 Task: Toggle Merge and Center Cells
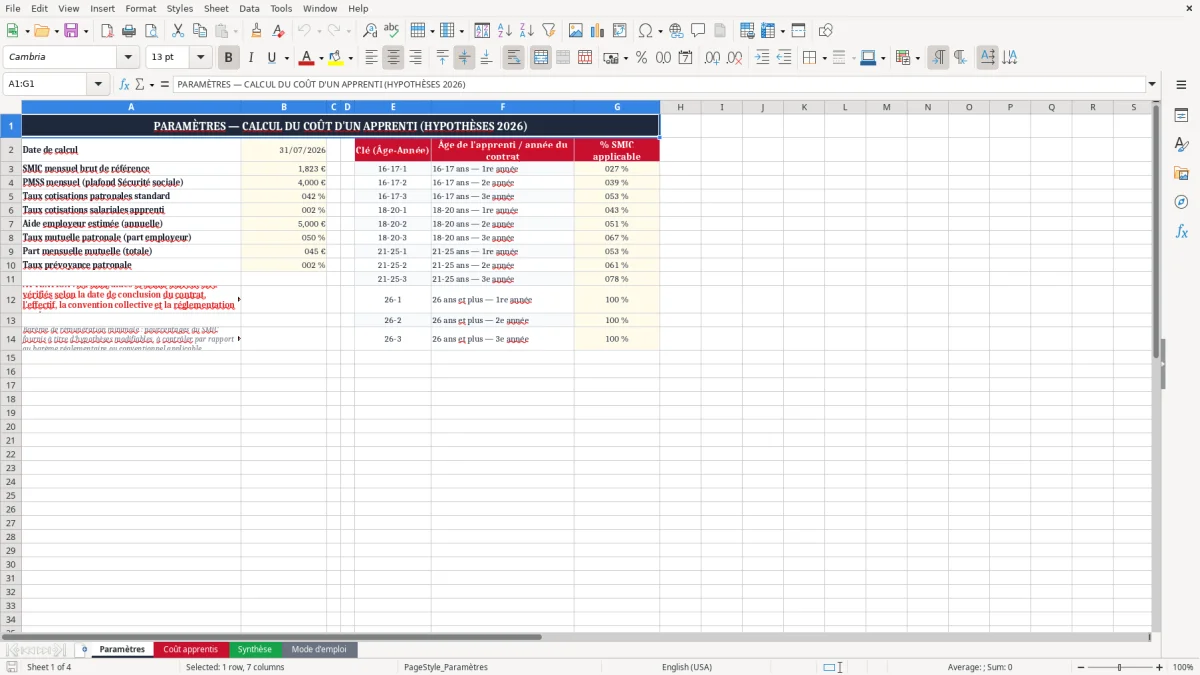541,58
